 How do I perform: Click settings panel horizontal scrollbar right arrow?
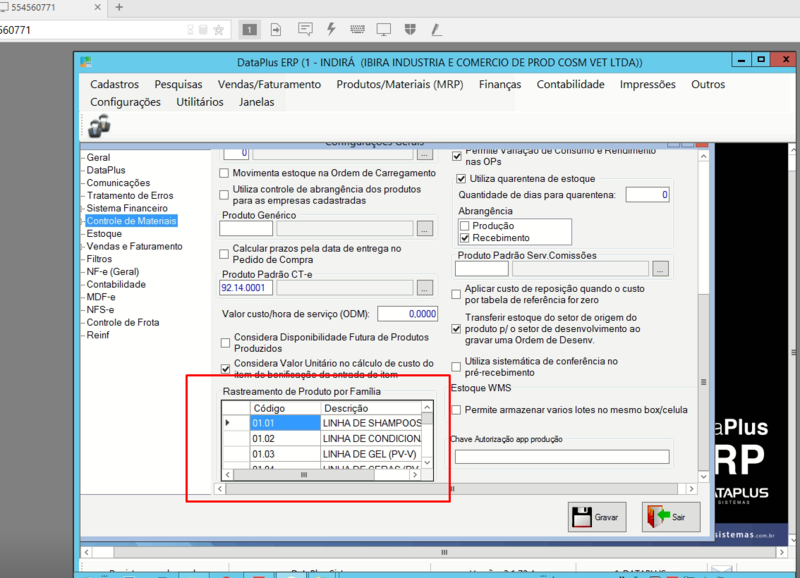(x=691, y=489)
